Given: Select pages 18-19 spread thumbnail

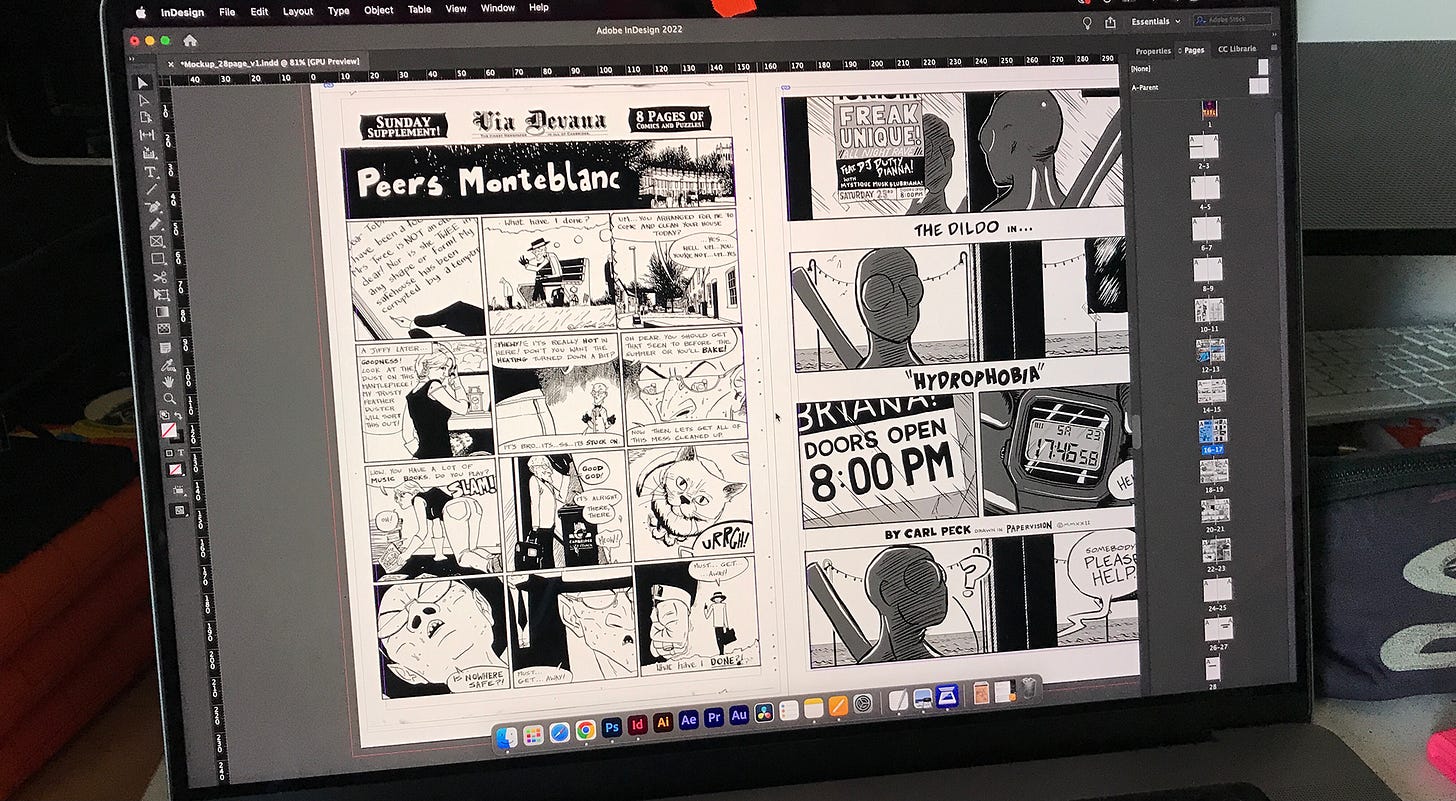Looking at the screenshot, I should (x=1214, y=471).
